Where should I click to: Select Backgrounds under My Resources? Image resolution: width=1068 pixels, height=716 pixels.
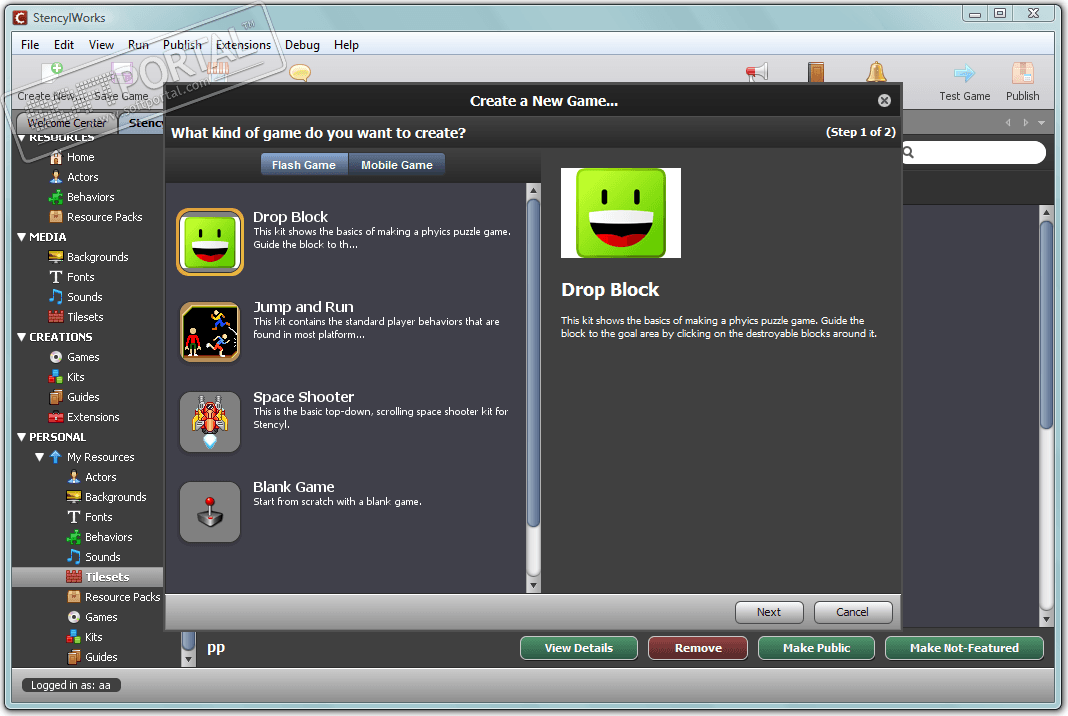click(x=115, y=497)
